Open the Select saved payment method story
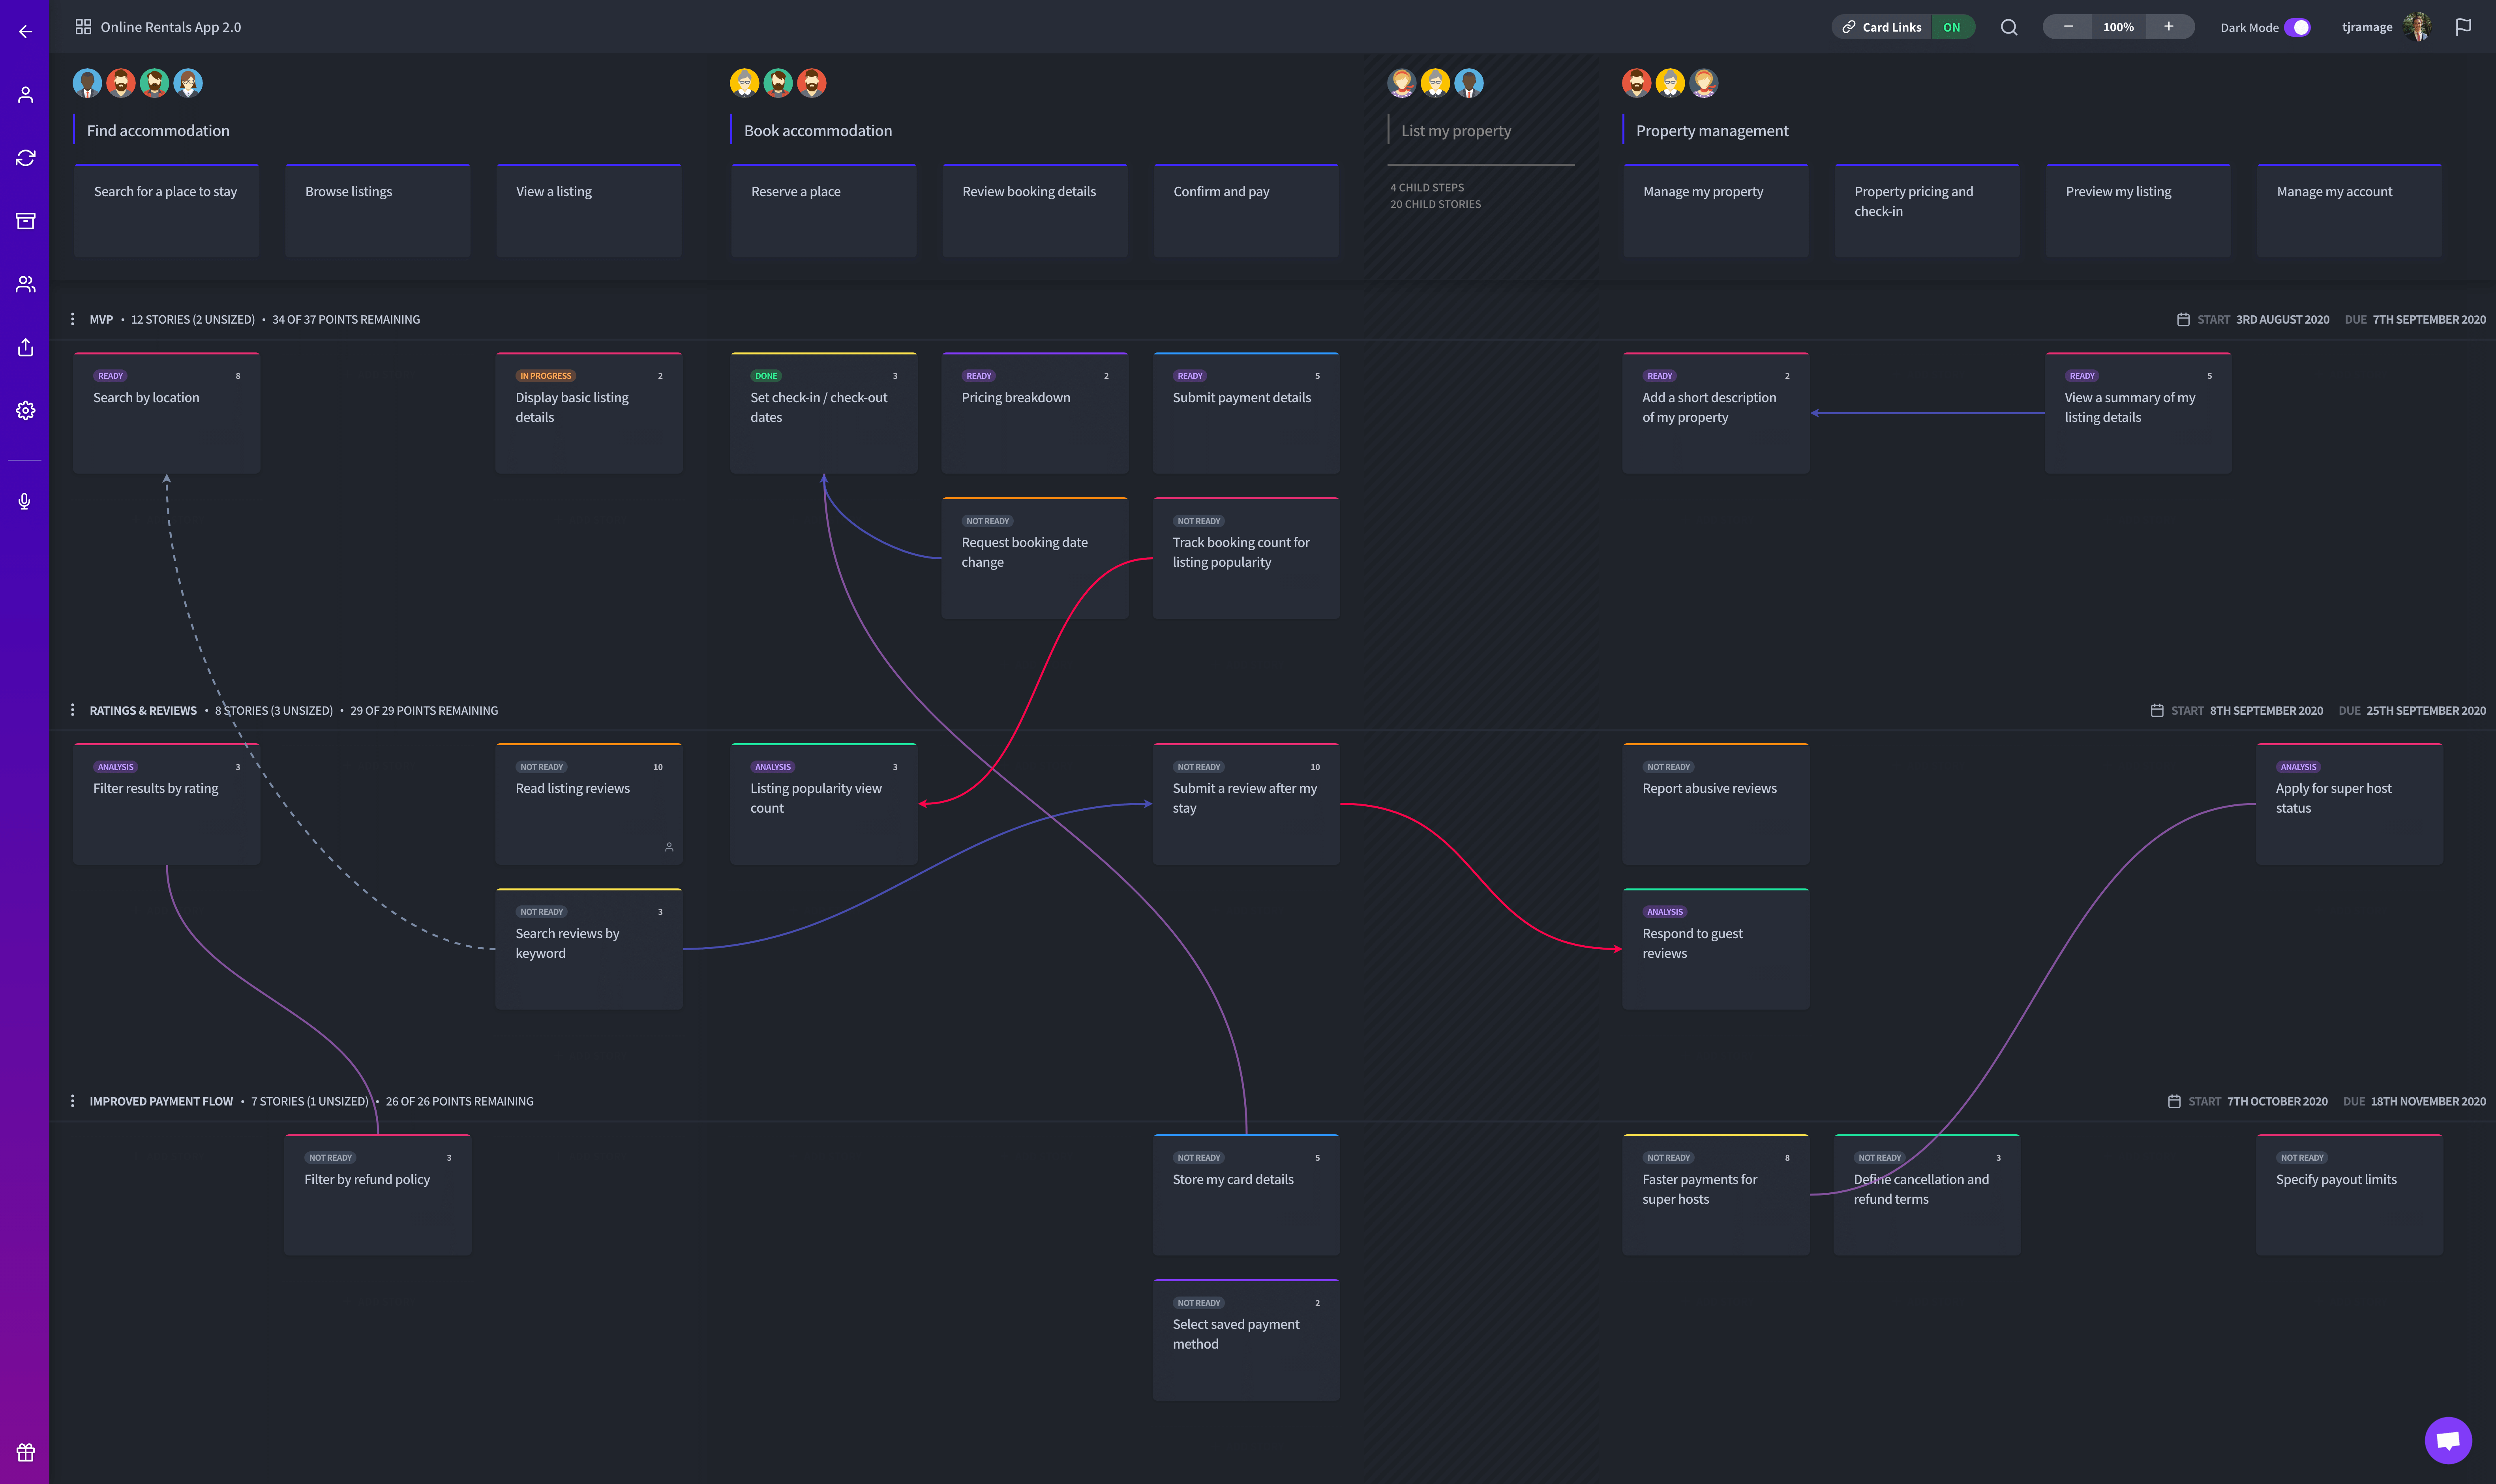2496x1484 pixels. tap(1245, 1339)
